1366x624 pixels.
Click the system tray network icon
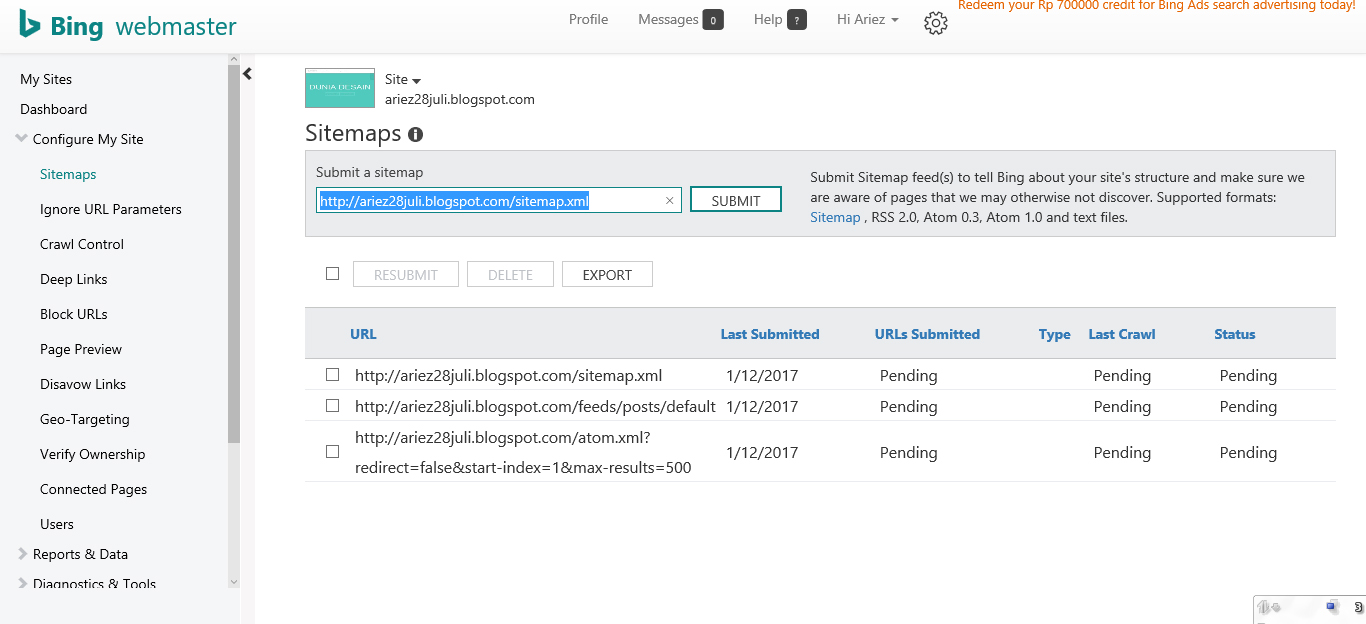[x=1331, y=606]
